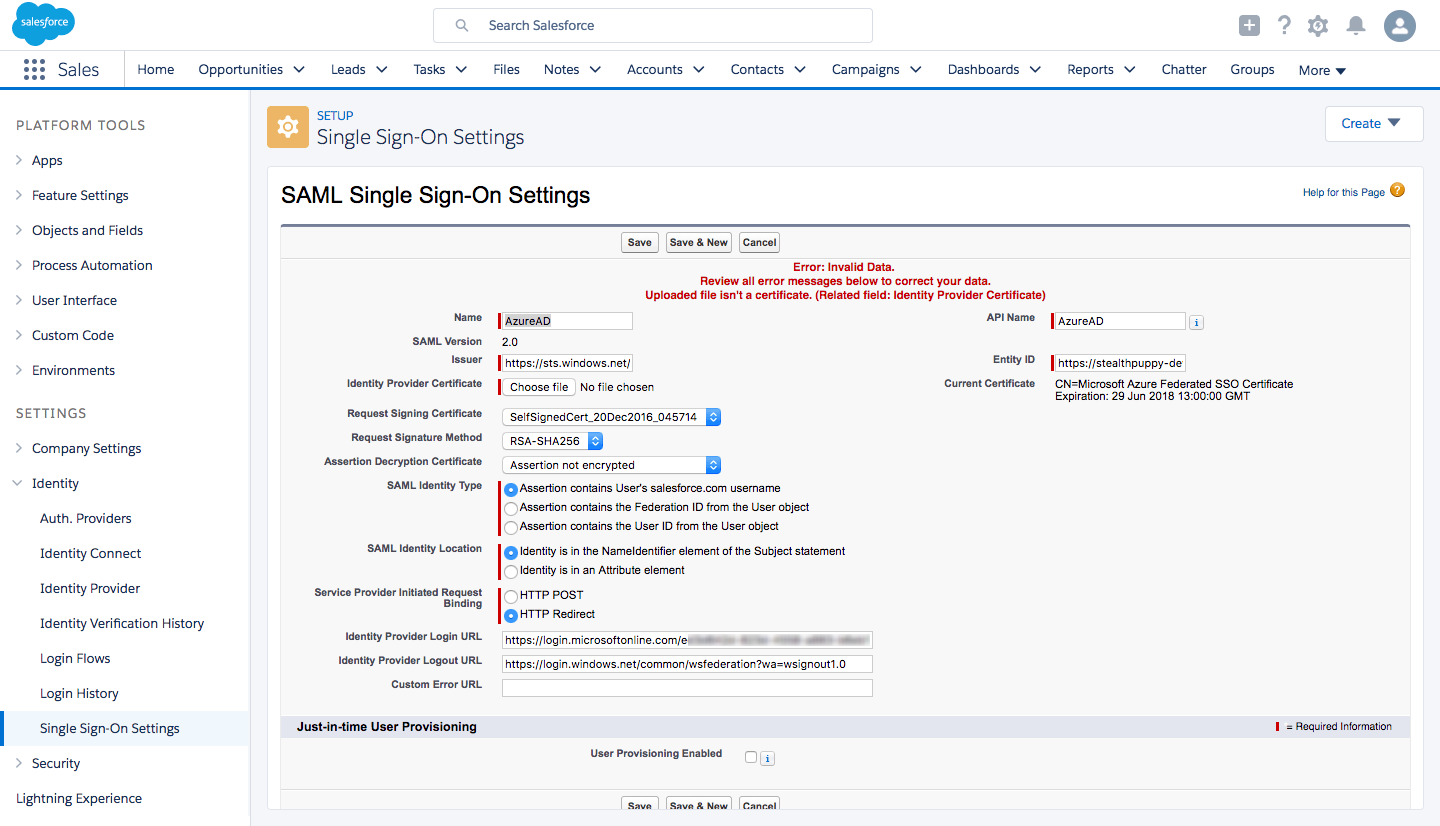
Task: Open the user profile avatar
Action: click(1400, 26)
